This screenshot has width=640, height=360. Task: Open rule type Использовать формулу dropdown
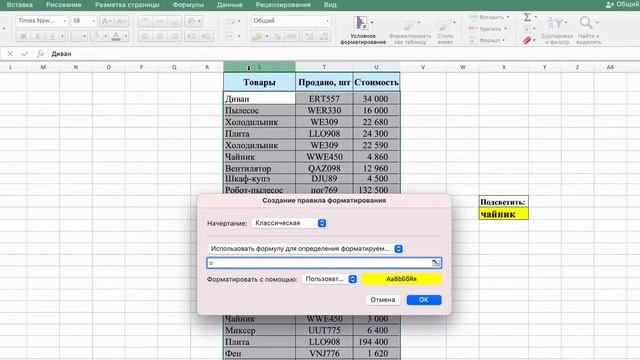tap(305, 249)
